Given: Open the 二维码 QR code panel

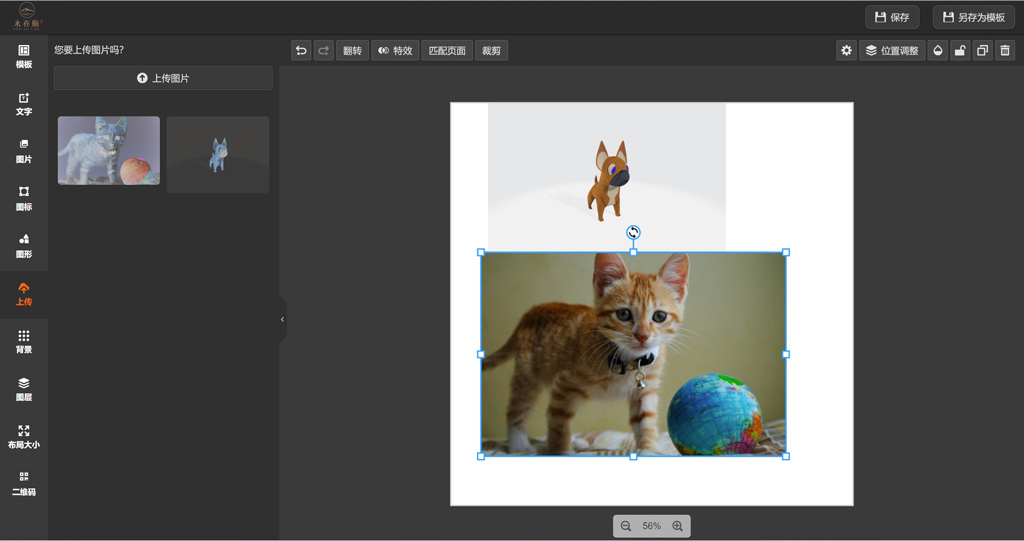Looking at the screenshot, I should pos(24,484).
